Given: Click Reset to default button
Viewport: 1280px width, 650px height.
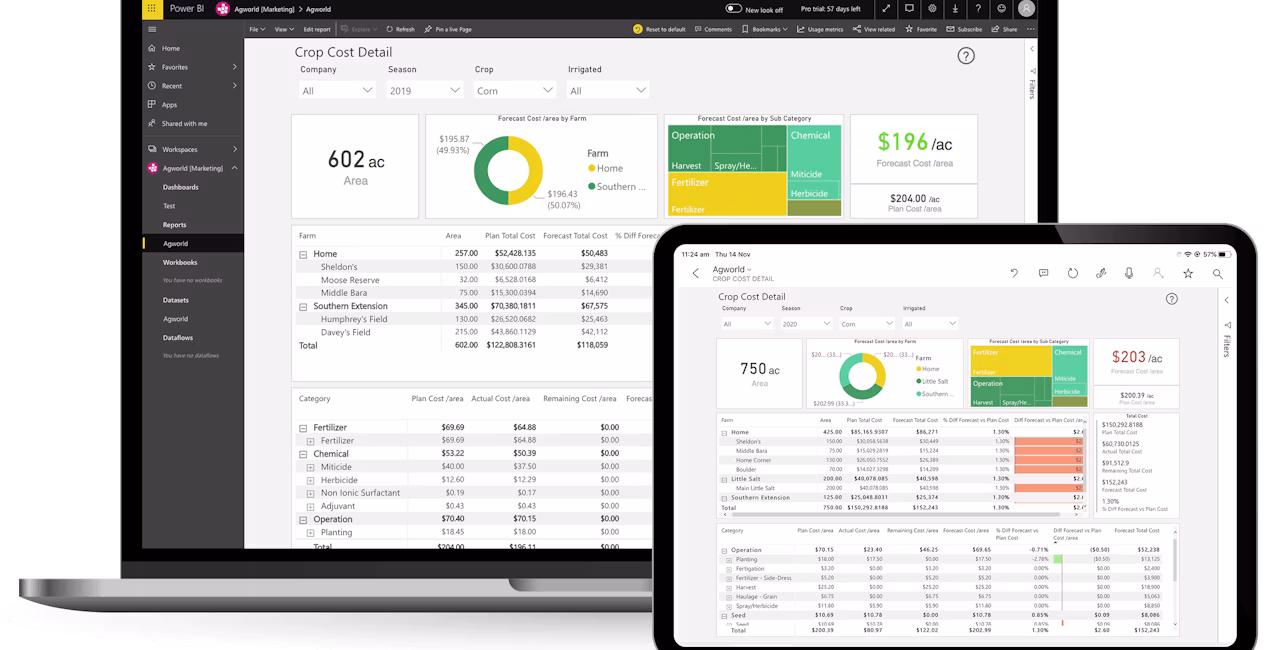Looking at the screenshot, I should (x=660, y=29).
